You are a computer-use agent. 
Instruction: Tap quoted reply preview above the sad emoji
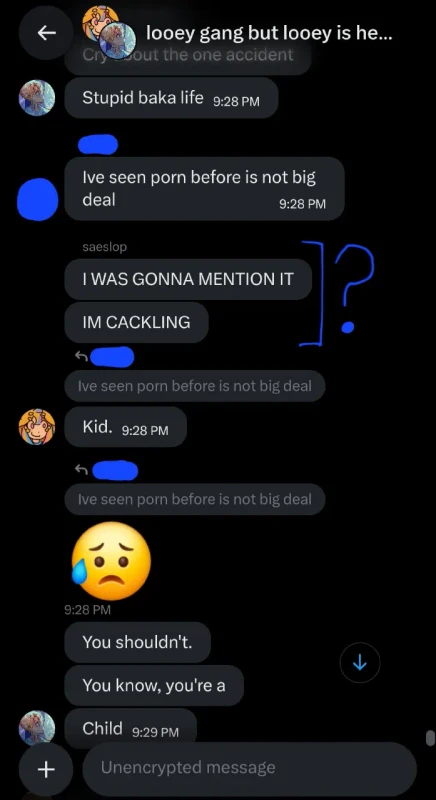(195, 499)
